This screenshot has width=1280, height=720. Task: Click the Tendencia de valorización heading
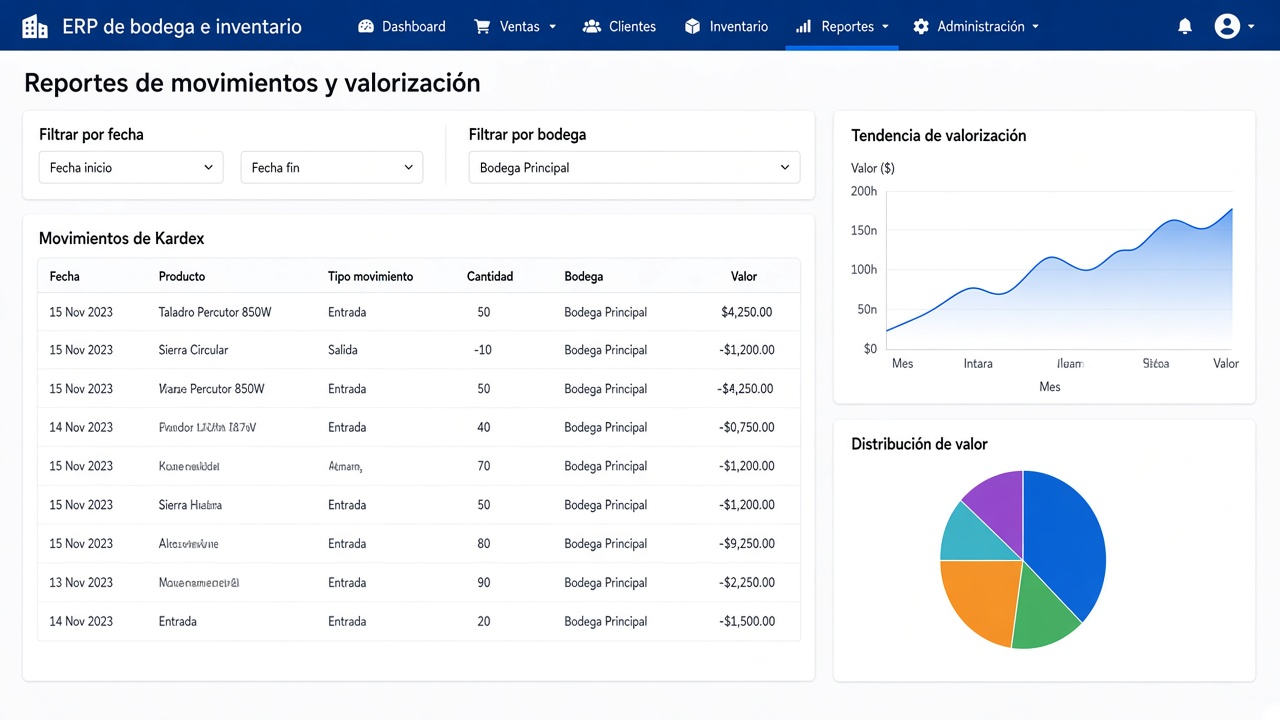pyautogui.click(x=939, y=135)
